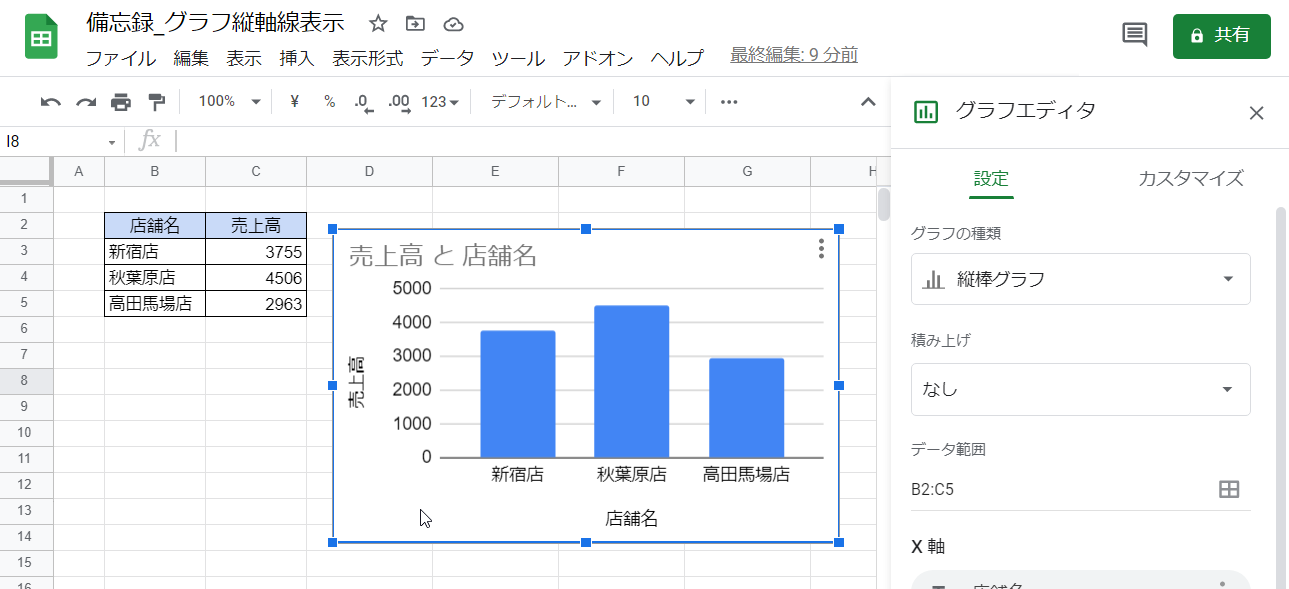Open the グラフの種類 dropdown

point(1080,279)
